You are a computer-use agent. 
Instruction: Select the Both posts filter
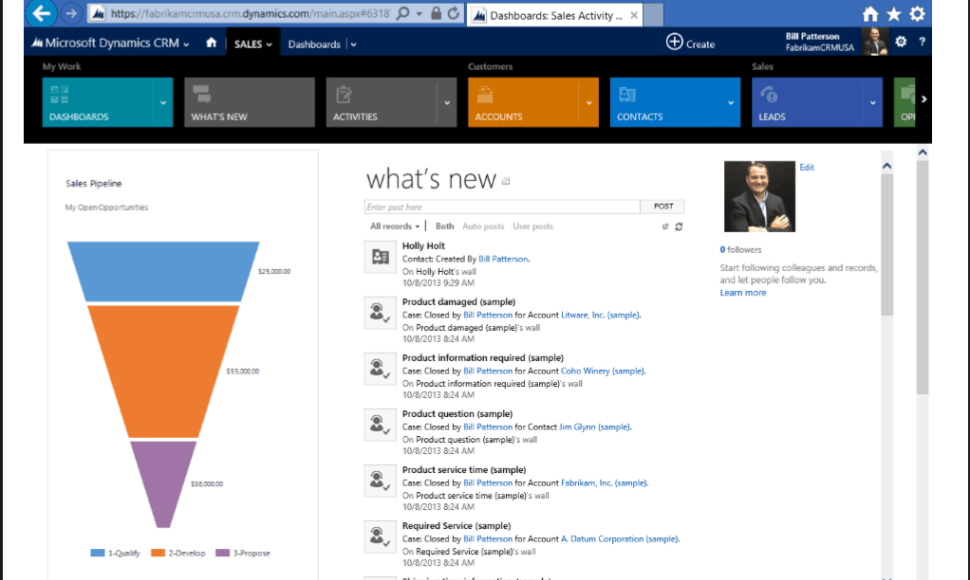coord(445,226)
